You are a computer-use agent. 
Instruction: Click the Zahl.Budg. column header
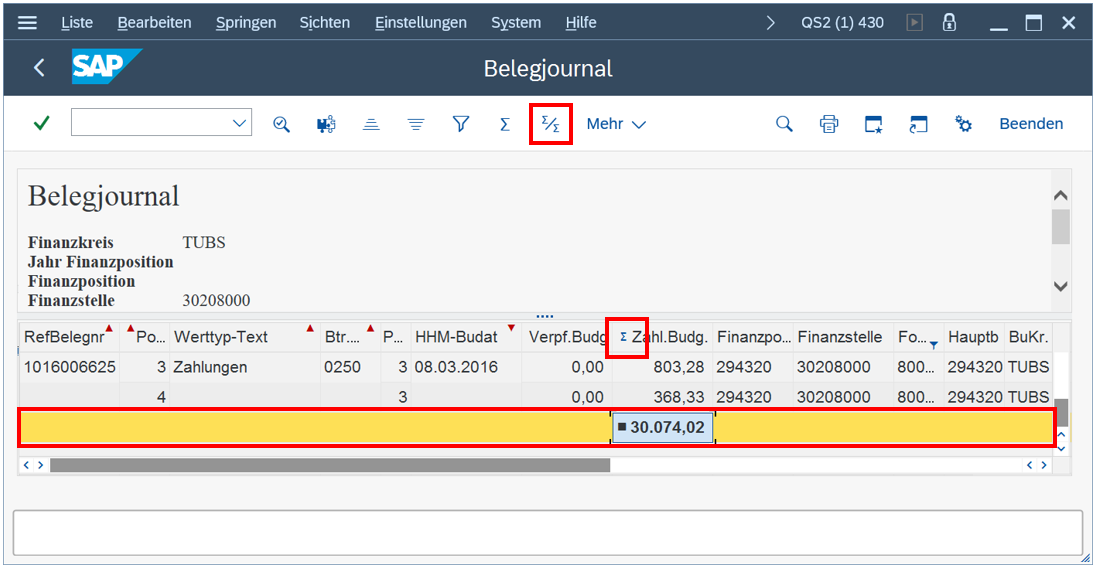point(668,337)
